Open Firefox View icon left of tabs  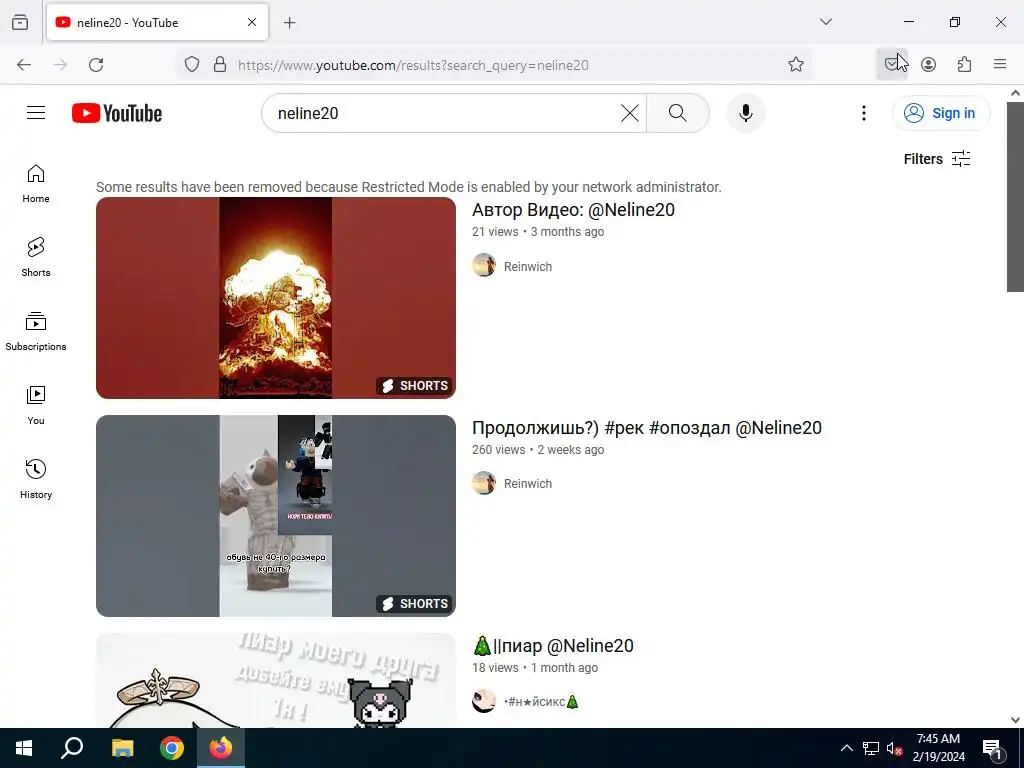pyautogui.click(x=20, y=22)
